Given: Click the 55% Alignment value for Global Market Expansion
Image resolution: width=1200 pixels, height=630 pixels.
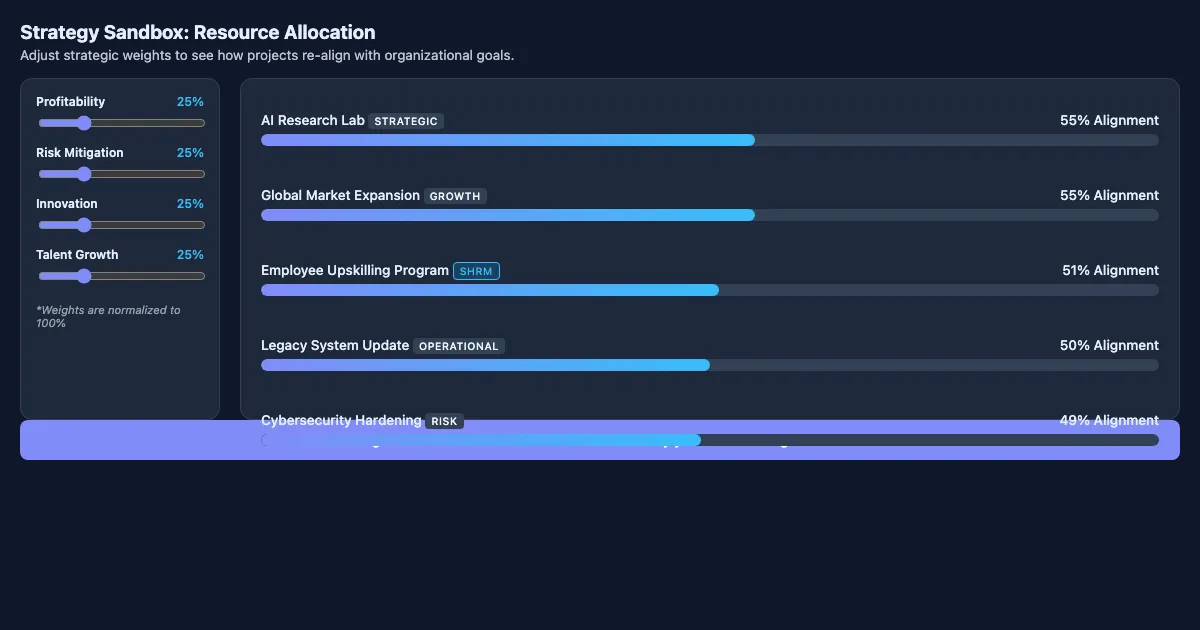Looking at the screenshot, I should click(x=1109, y=195).
